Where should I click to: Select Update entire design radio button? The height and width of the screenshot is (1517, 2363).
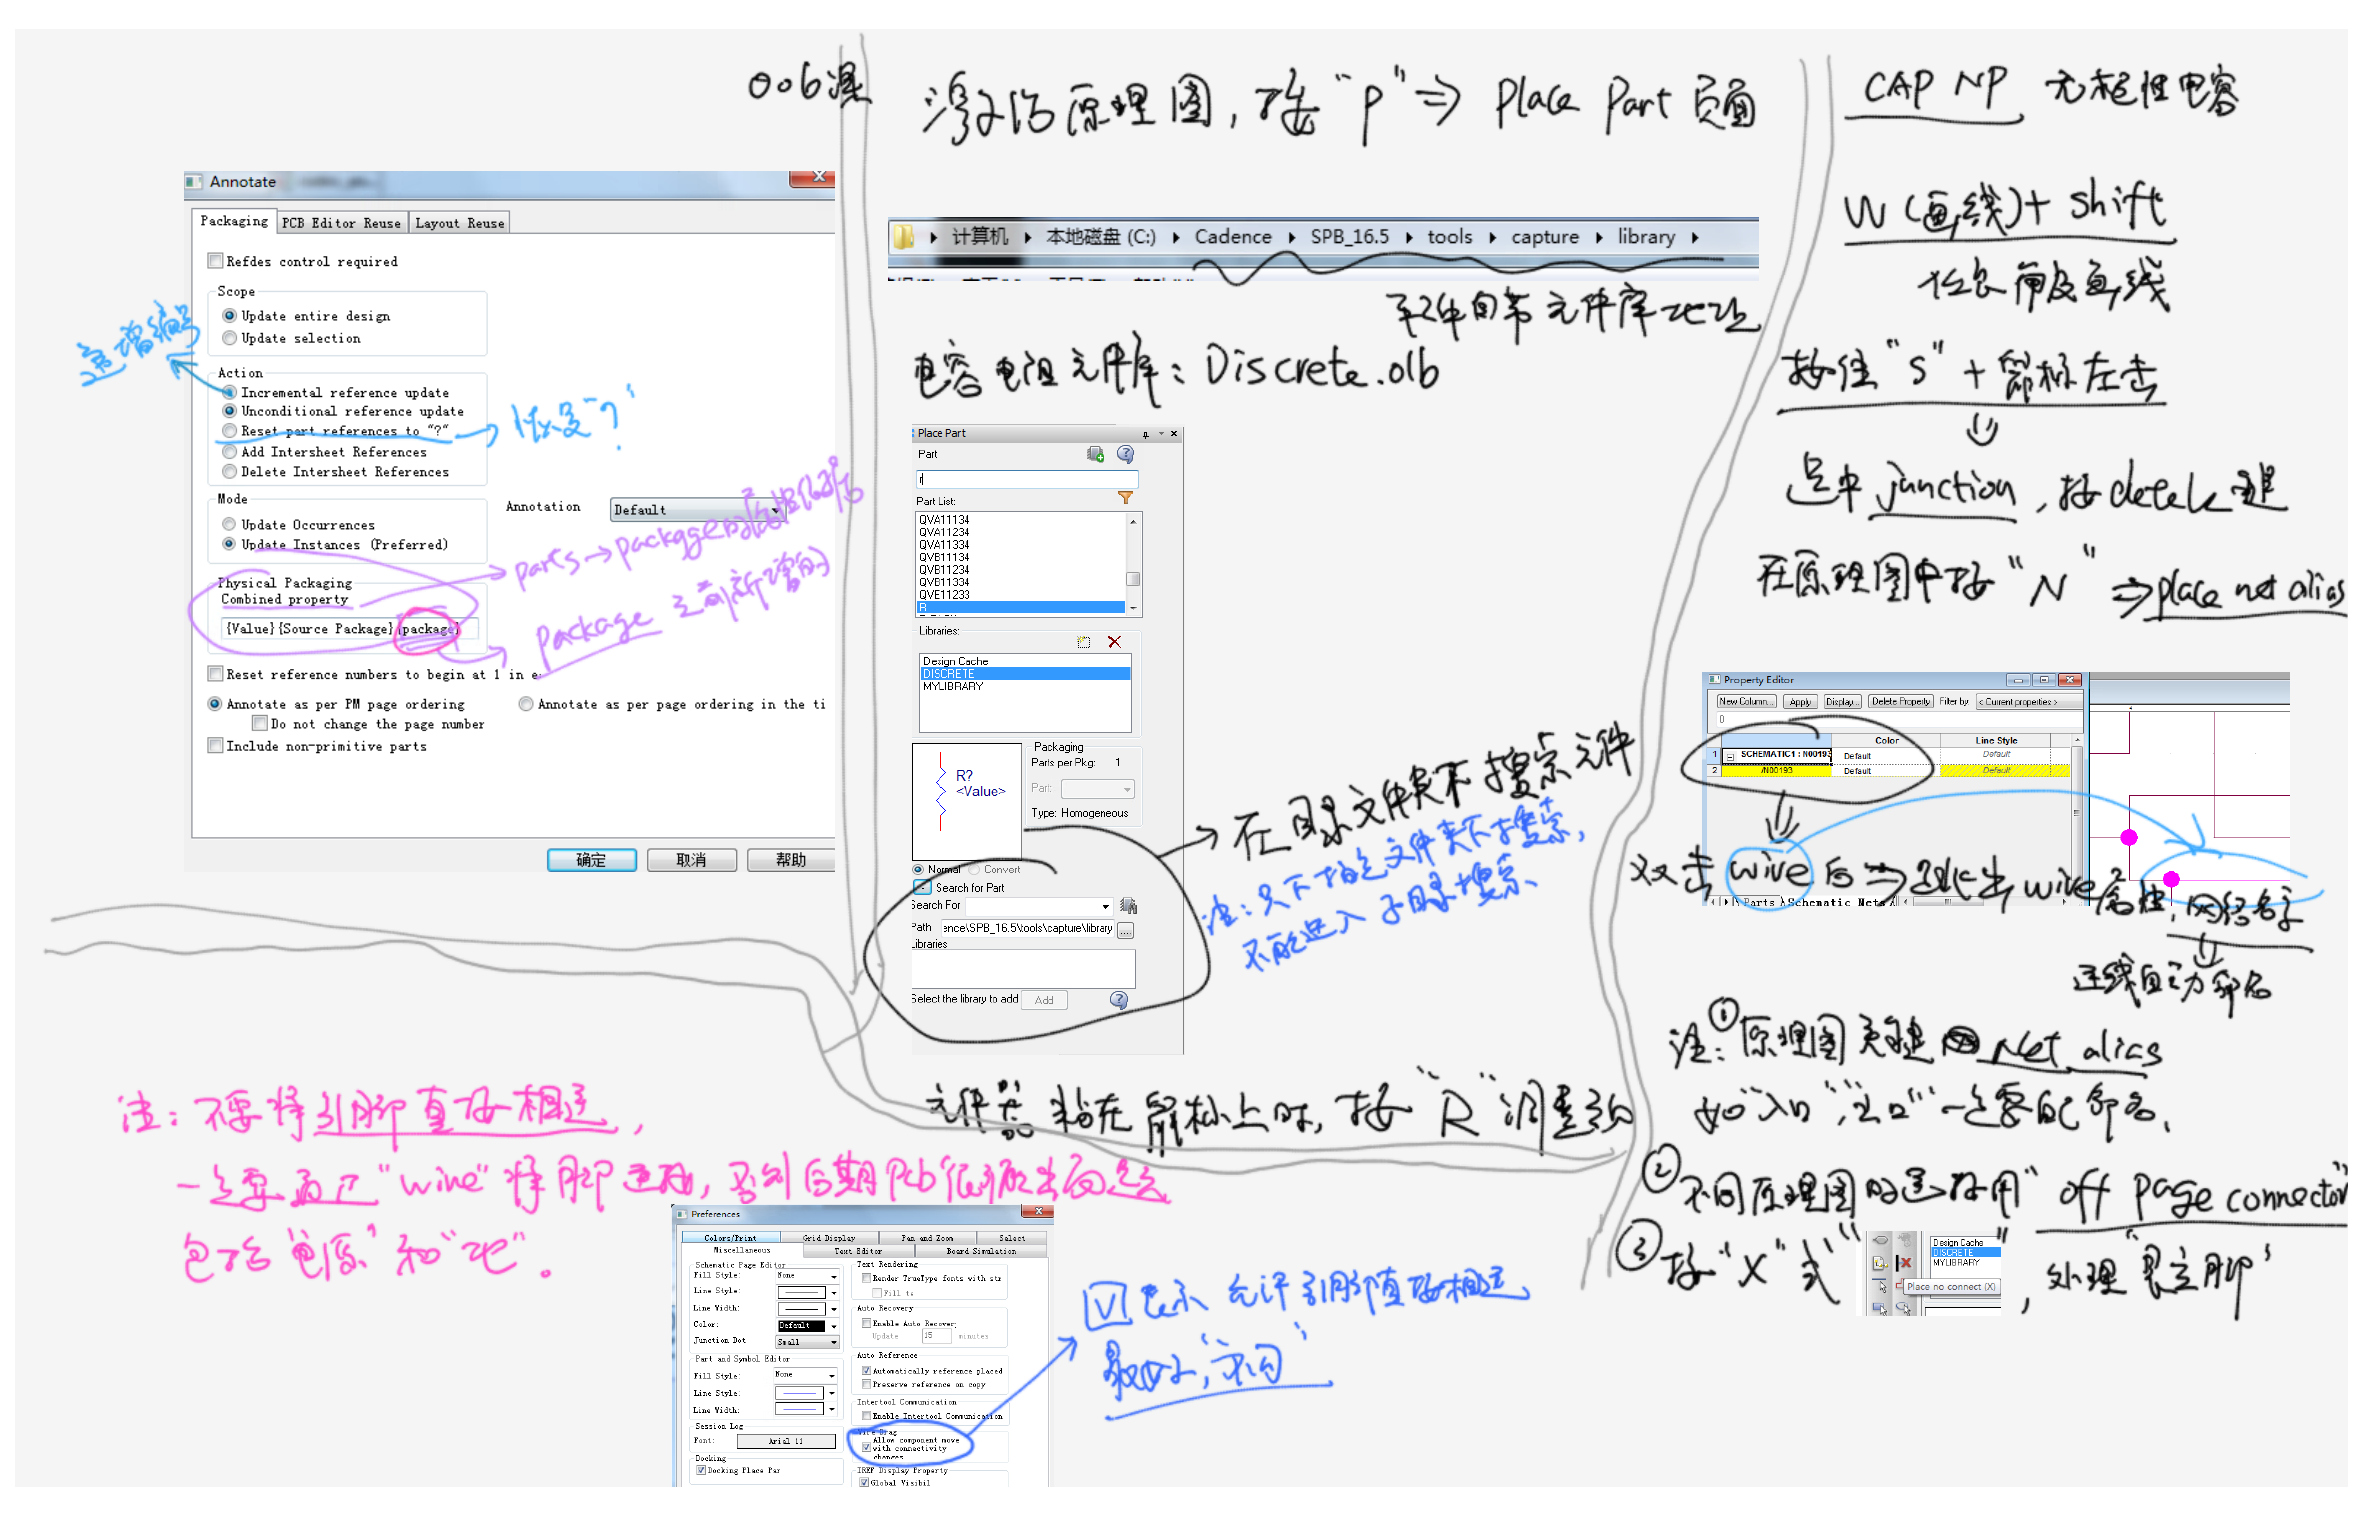229,316
